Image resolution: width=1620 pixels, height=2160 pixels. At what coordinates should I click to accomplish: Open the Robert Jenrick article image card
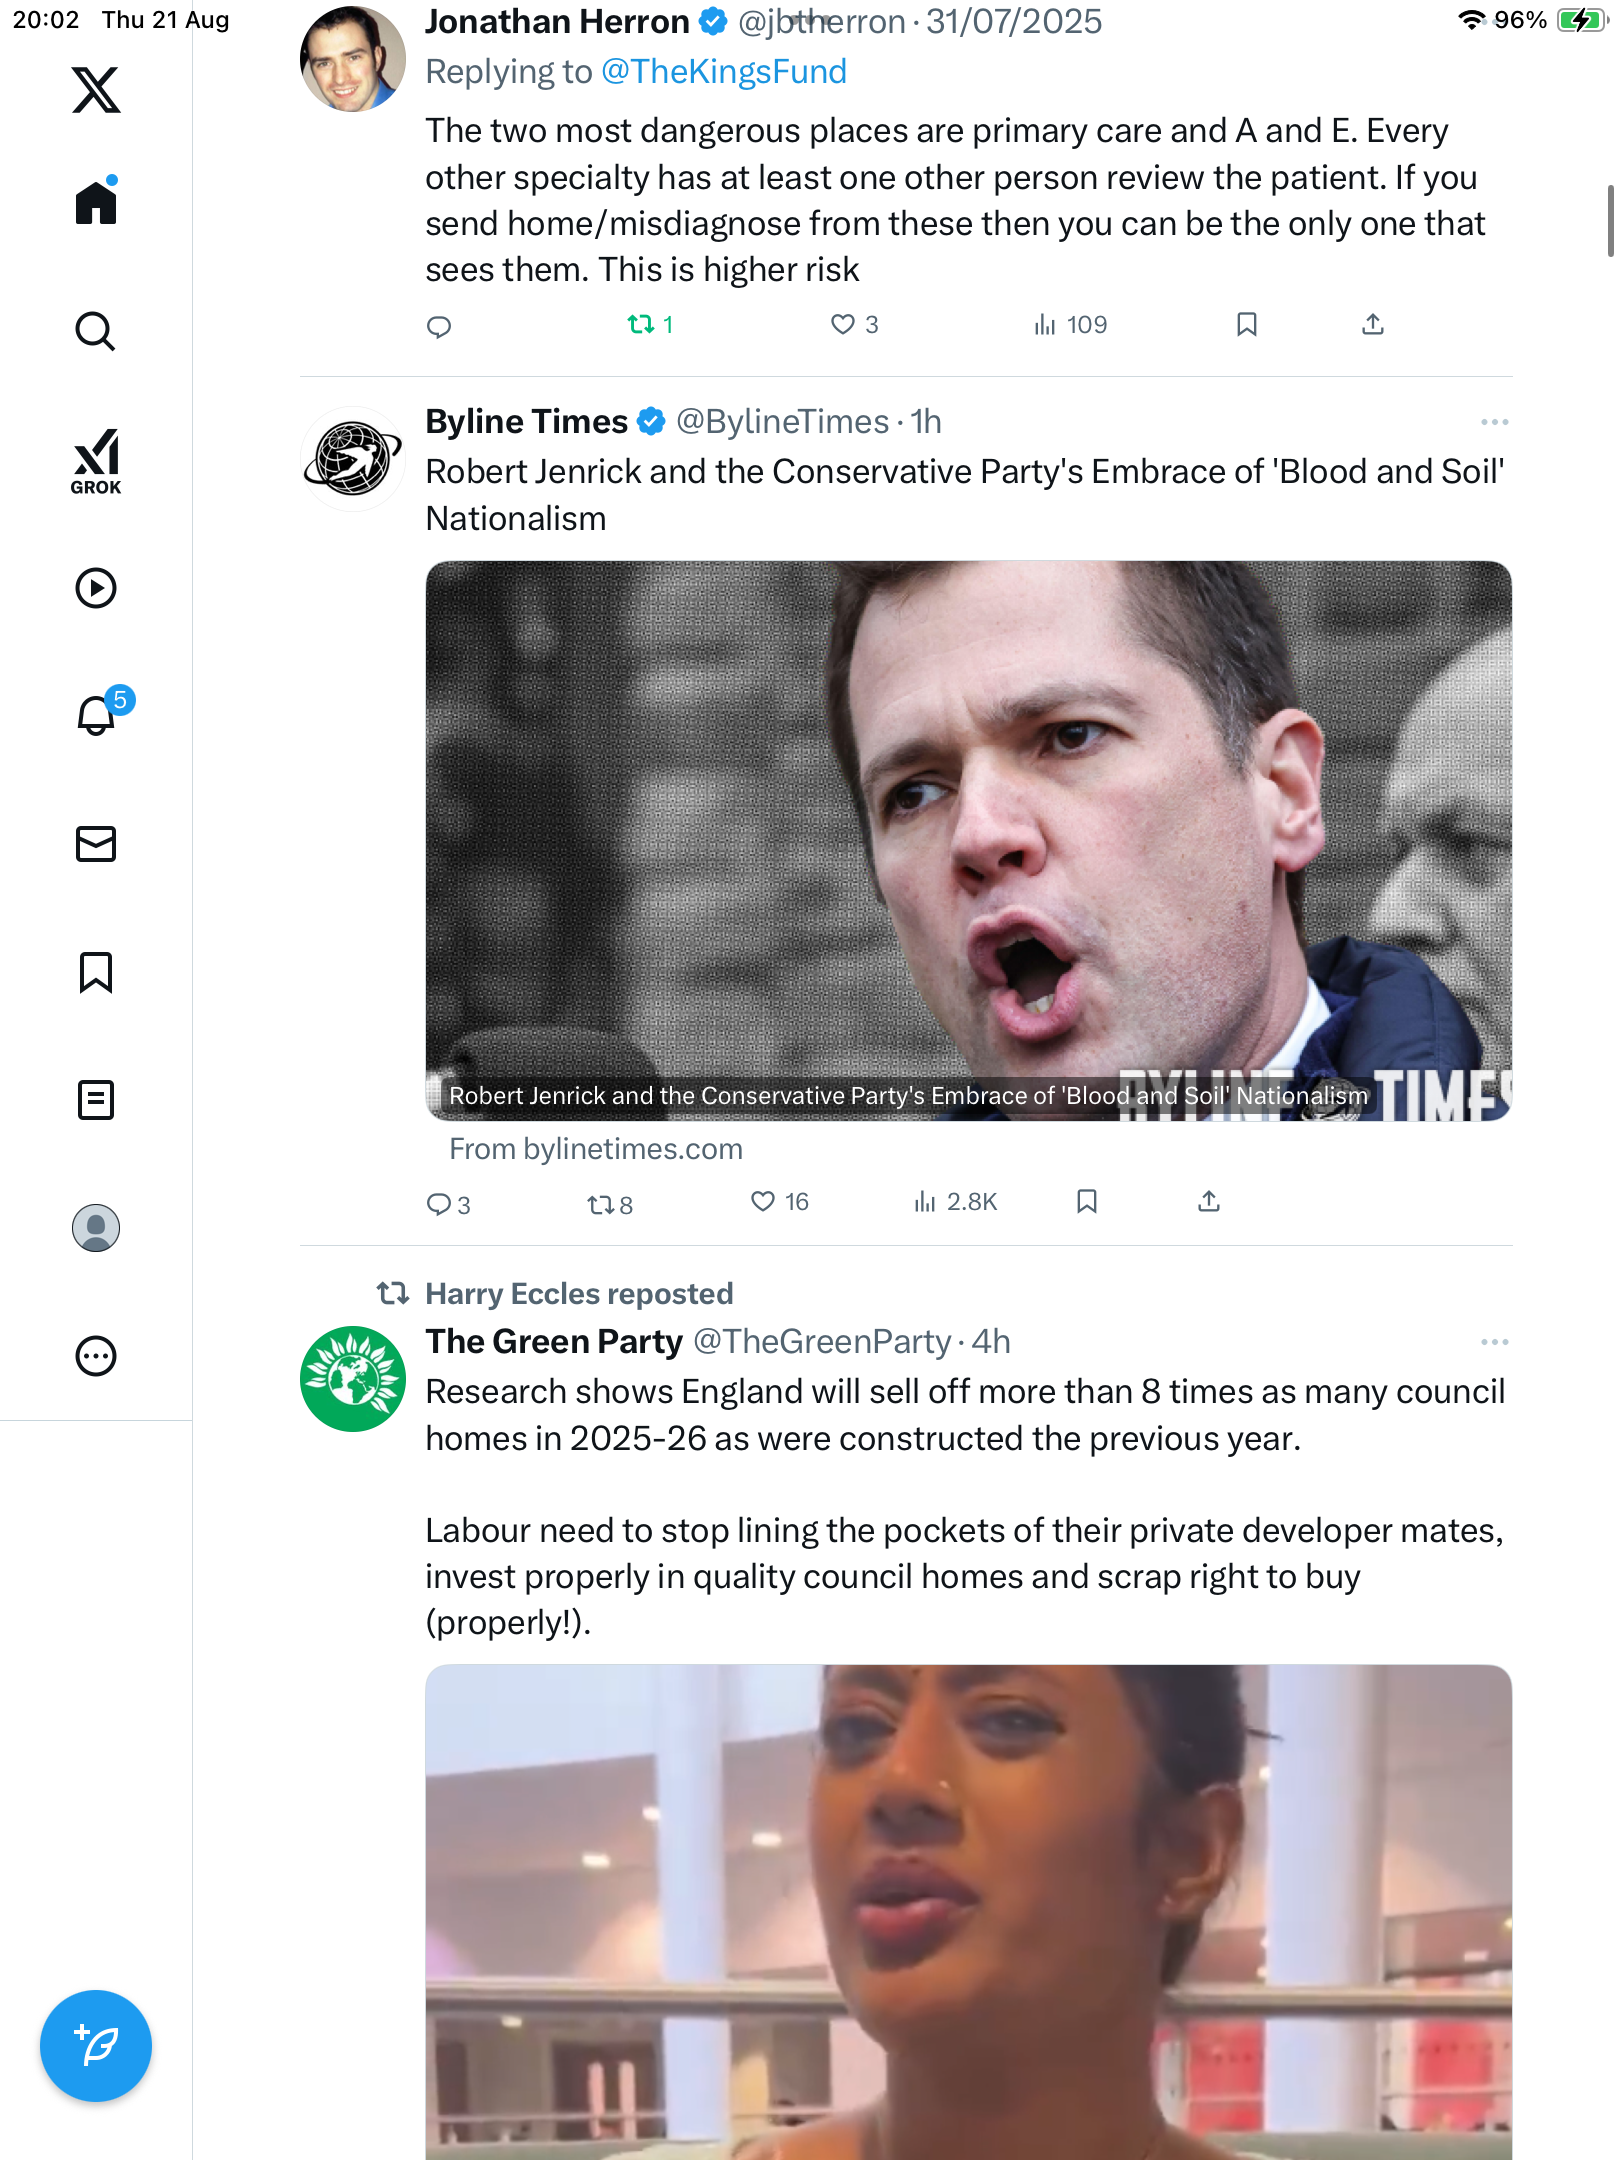(x=968, y=840)
